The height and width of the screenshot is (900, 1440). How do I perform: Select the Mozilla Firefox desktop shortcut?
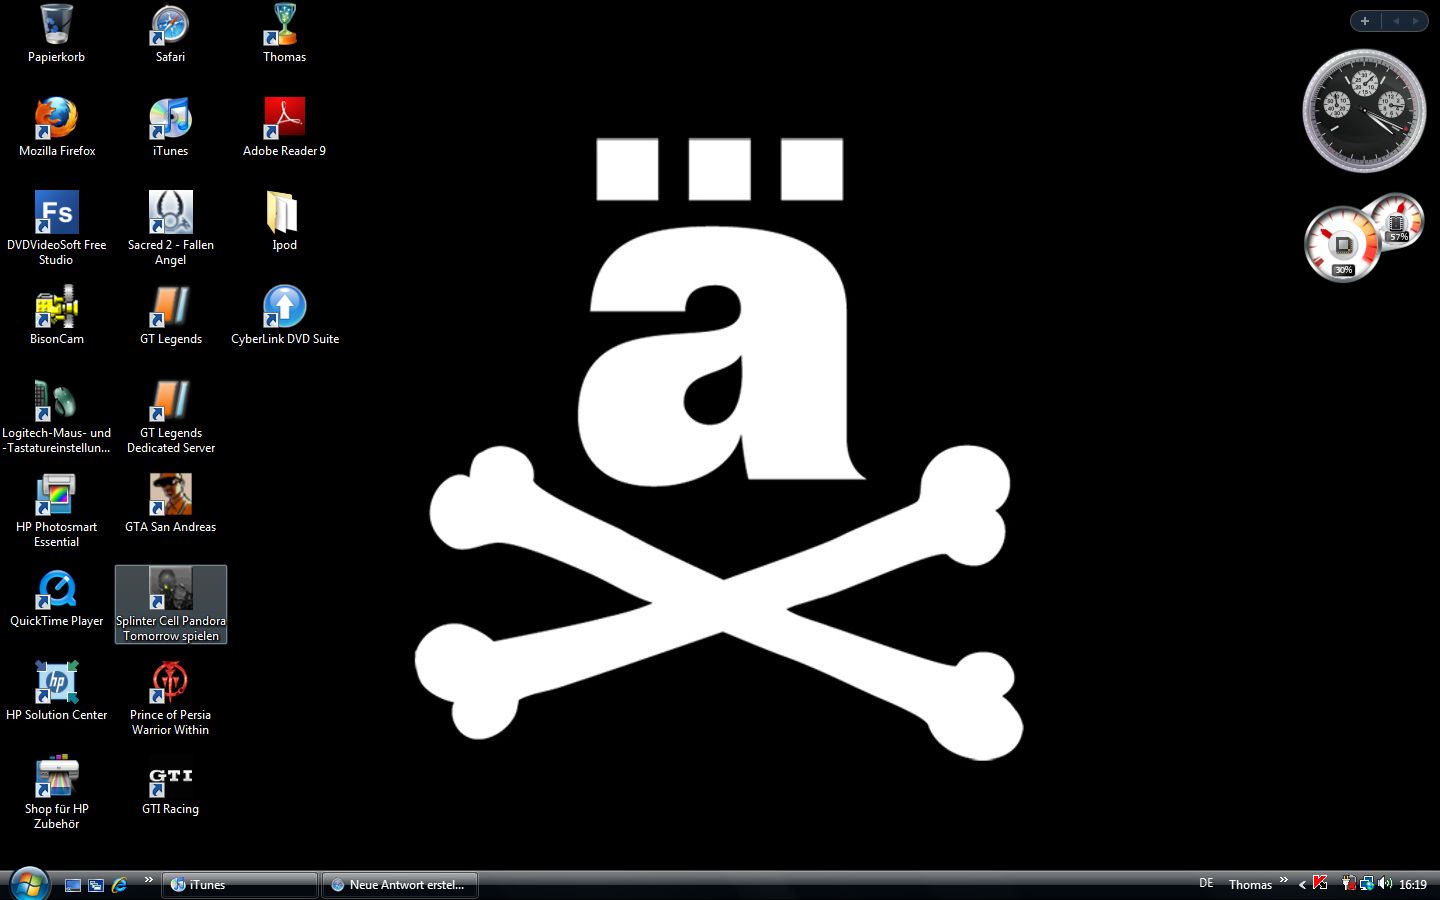pyautogui.click(x=57, y=128)
